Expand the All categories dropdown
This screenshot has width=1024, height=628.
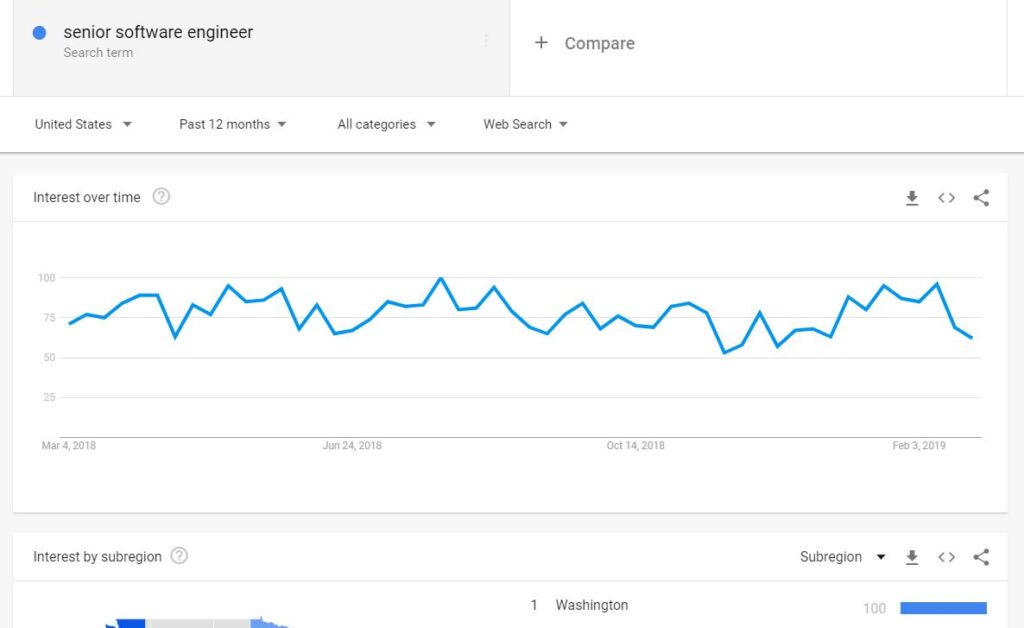(386, 124)
